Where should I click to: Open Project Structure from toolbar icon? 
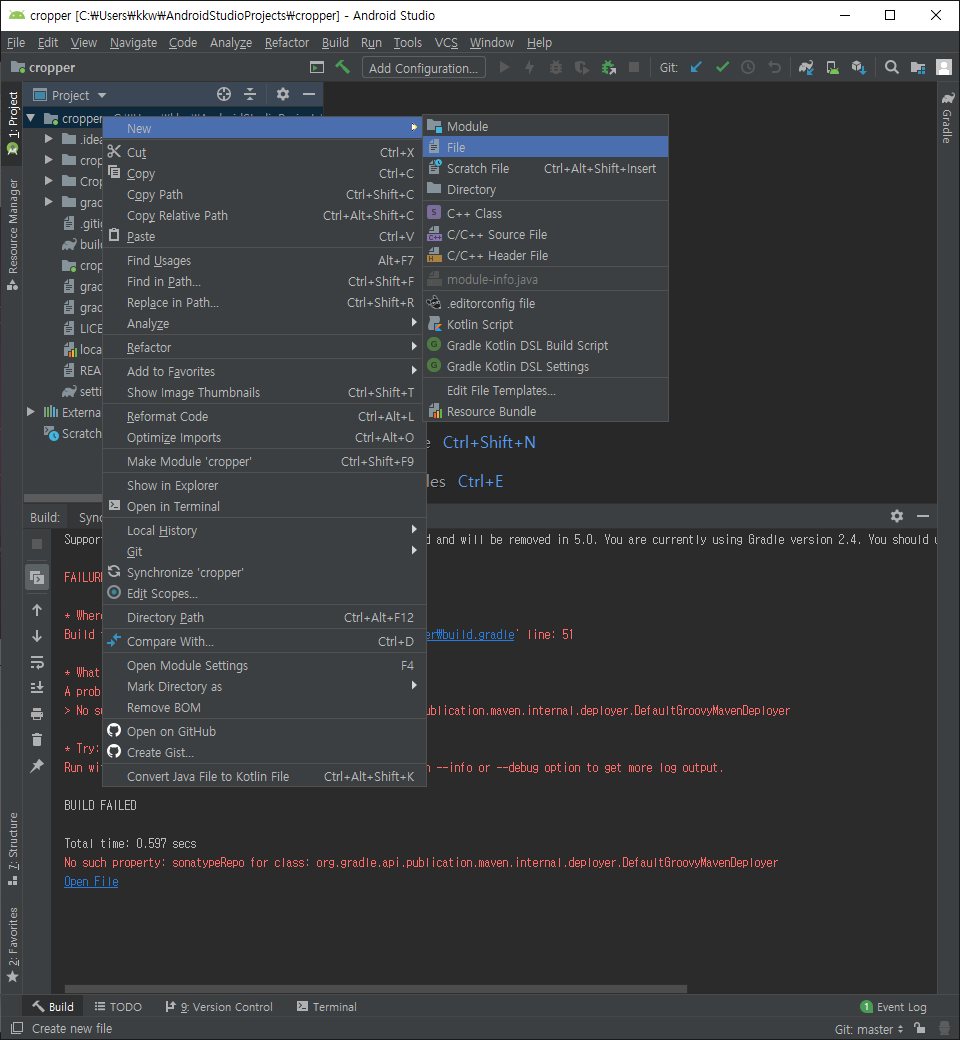click(x=918, y=67)
